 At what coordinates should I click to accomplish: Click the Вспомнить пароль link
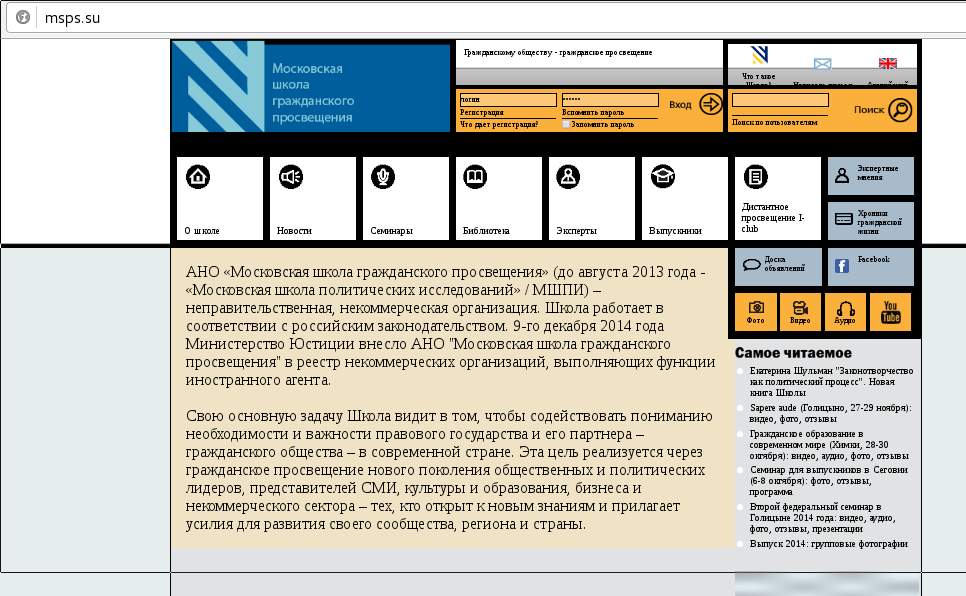[593, 113]
